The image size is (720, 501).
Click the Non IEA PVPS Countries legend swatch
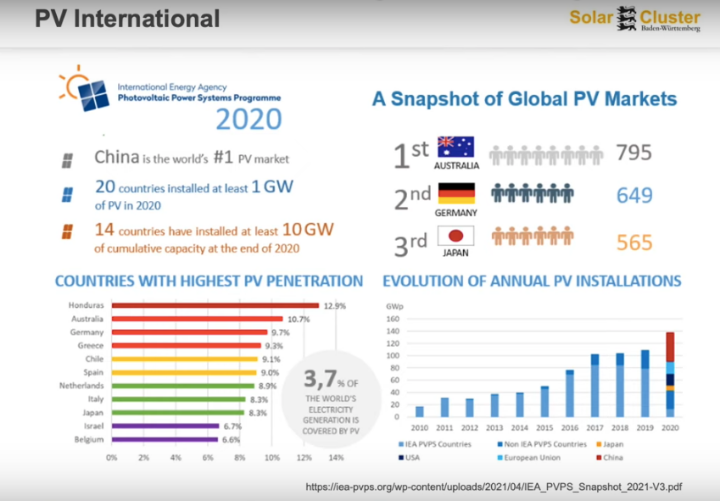[500, 444]
